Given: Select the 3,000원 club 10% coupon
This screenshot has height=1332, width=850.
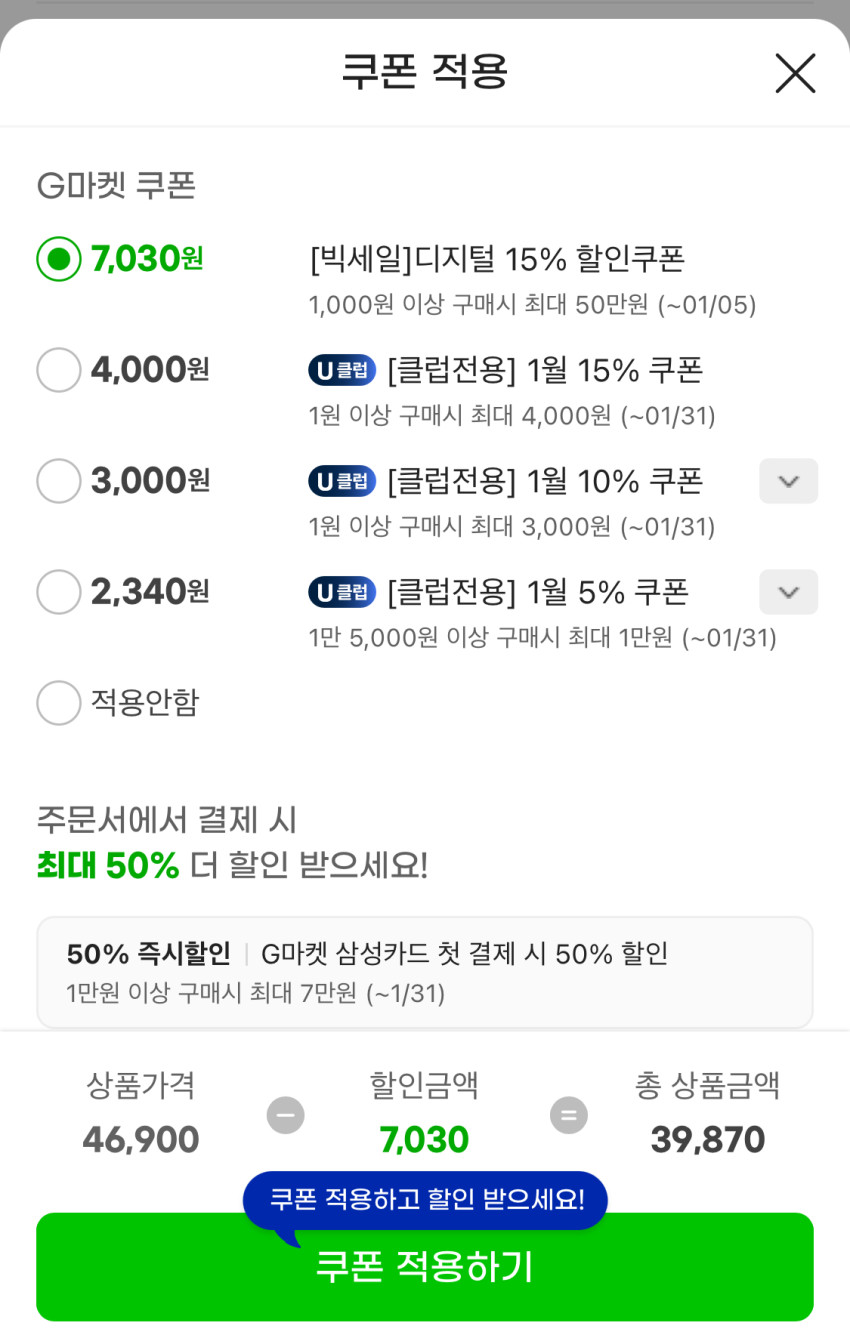Looking at the screenshot, I should coord(59,481).
